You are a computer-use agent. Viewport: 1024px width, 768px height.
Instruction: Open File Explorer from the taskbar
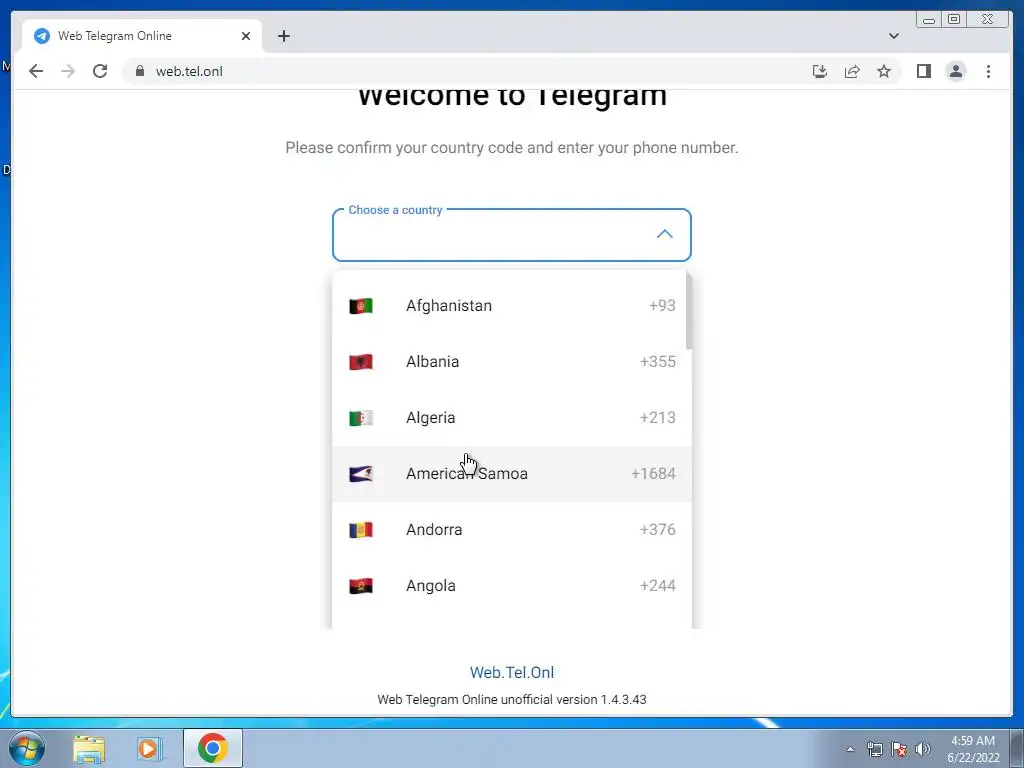[x=89, y=748]
